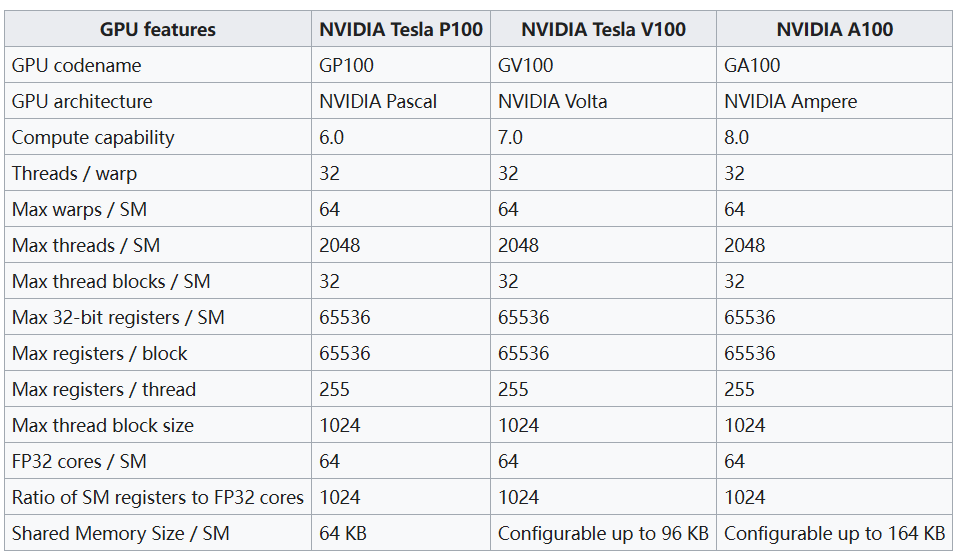Click the "GPU features" column header
The image size is (955, 558).
click(158, 29)
